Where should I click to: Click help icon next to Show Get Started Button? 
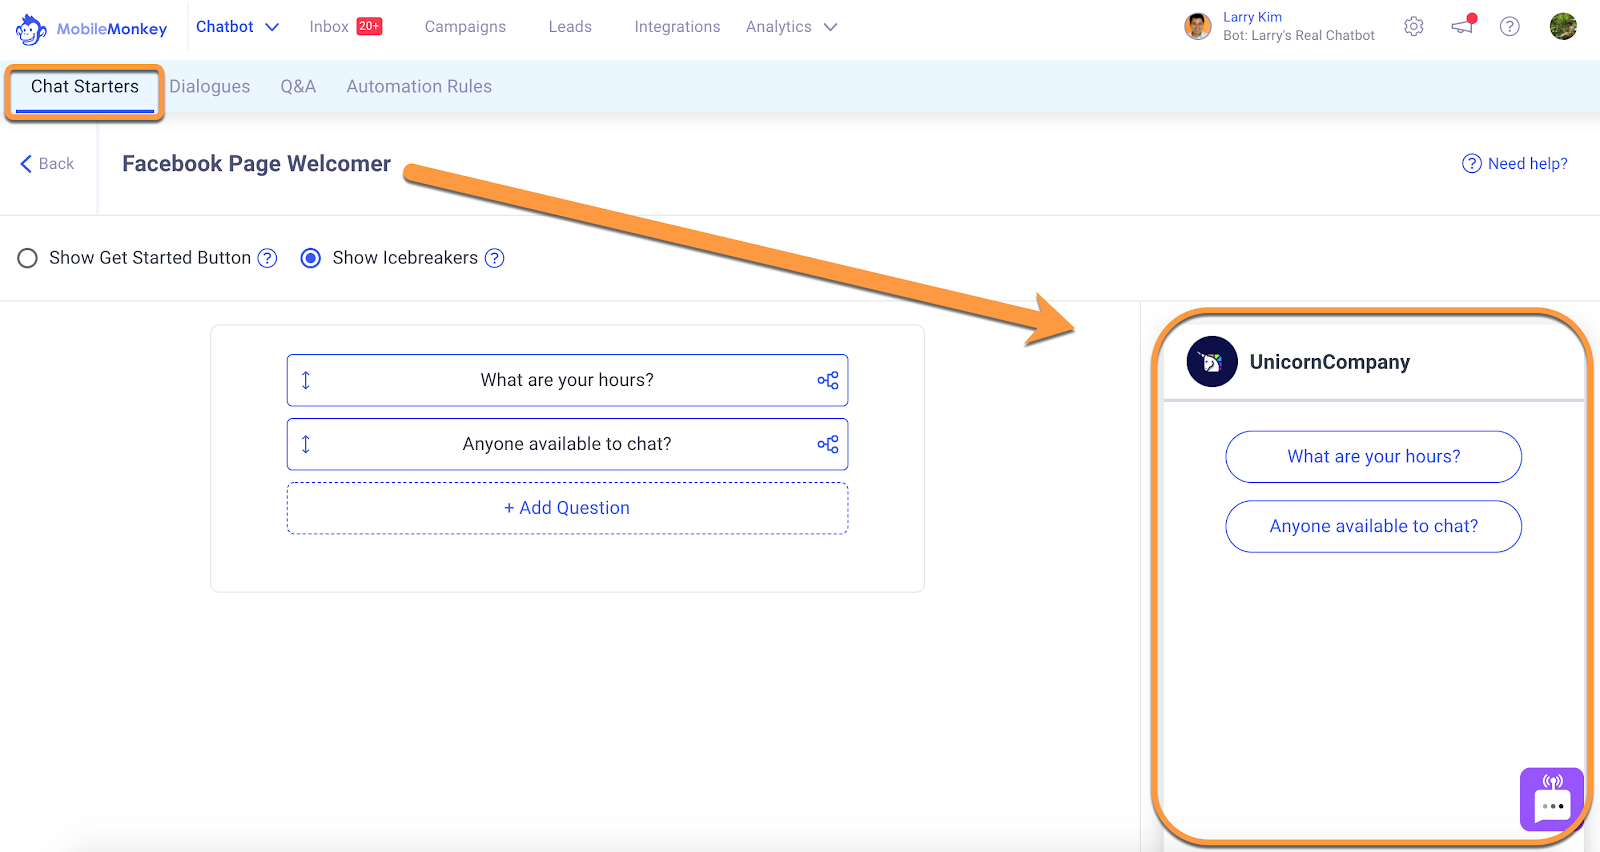(x=267, y=258)
